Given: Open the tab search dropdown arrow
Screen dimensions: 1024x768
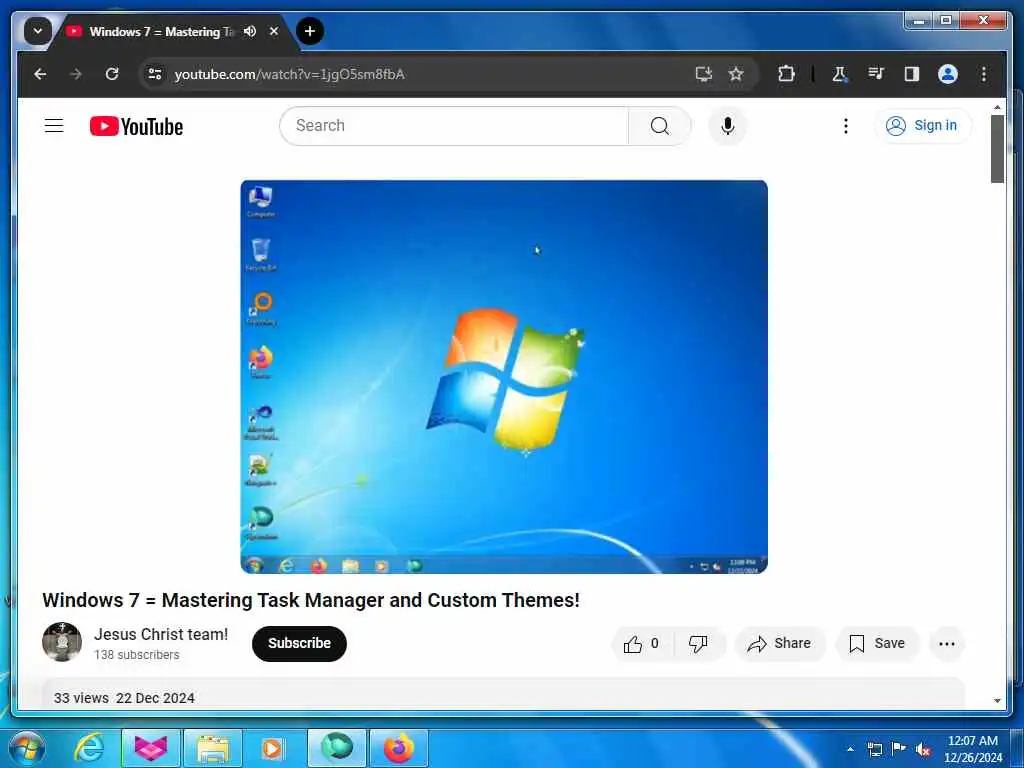Looking at the screenshot, I should point(38,31).
